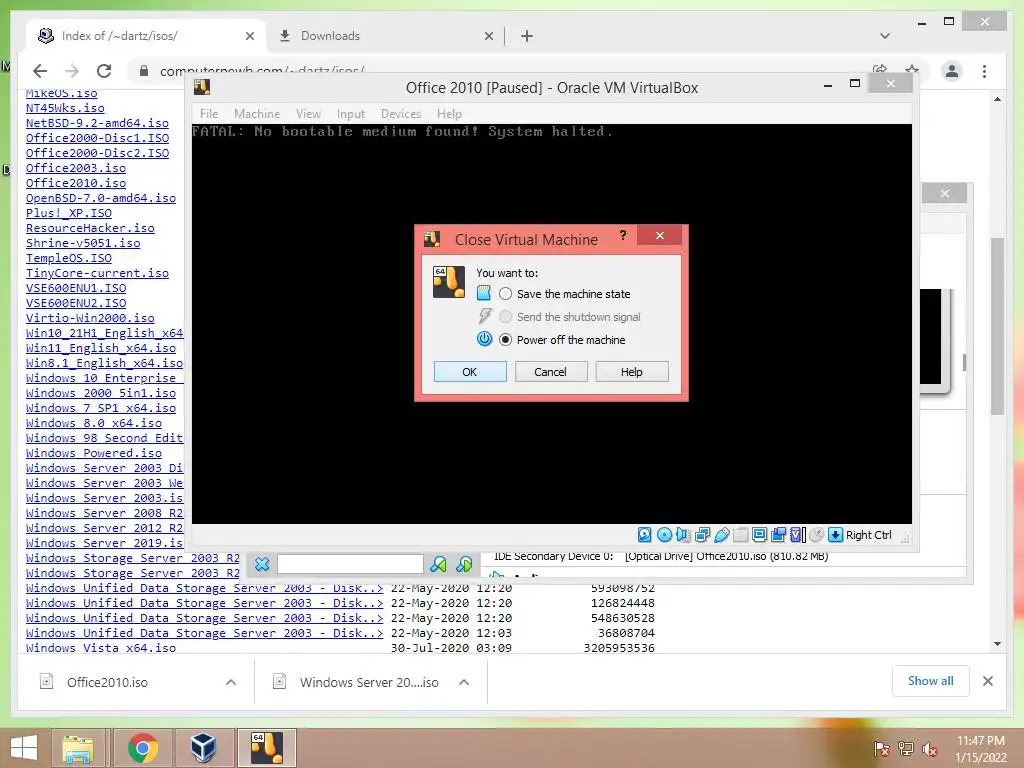Click the question mark in Close Virtual Machine dialog
Viewport: 1024px width, 768px height.
(x=623, y=235)
